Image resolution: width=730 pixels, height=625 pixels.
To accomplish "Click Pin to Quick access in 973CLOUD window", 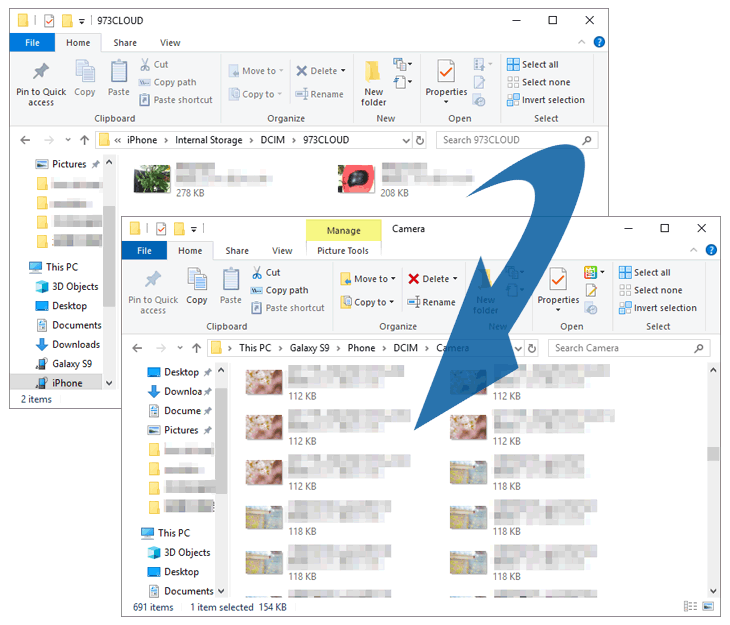I will pos(41,84).
